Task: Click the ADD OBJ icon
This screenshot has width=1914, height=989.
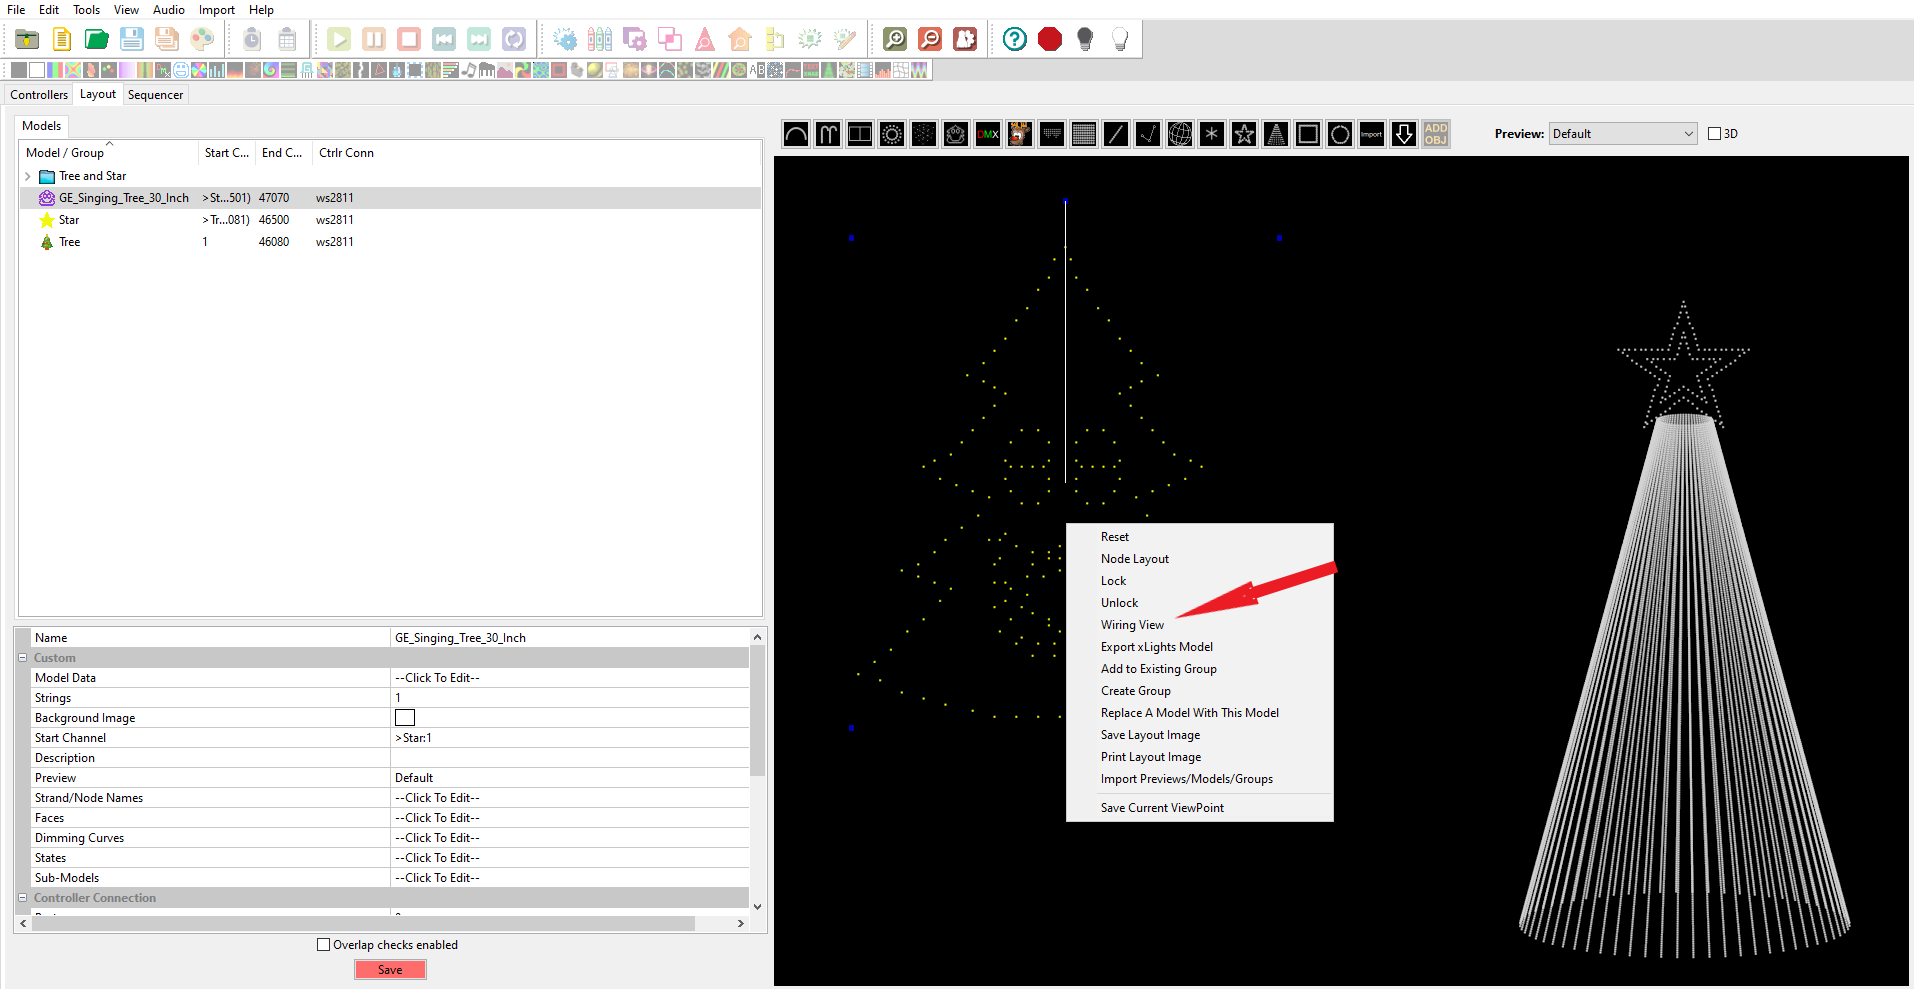Action: (x=1436, y=134)
